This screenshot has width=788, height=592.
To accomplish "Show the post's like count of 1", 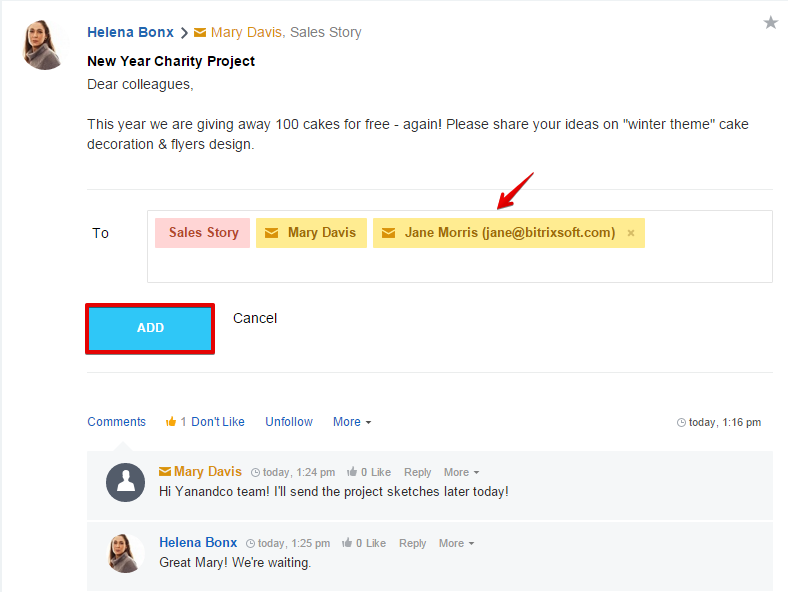I will point(183,422).
